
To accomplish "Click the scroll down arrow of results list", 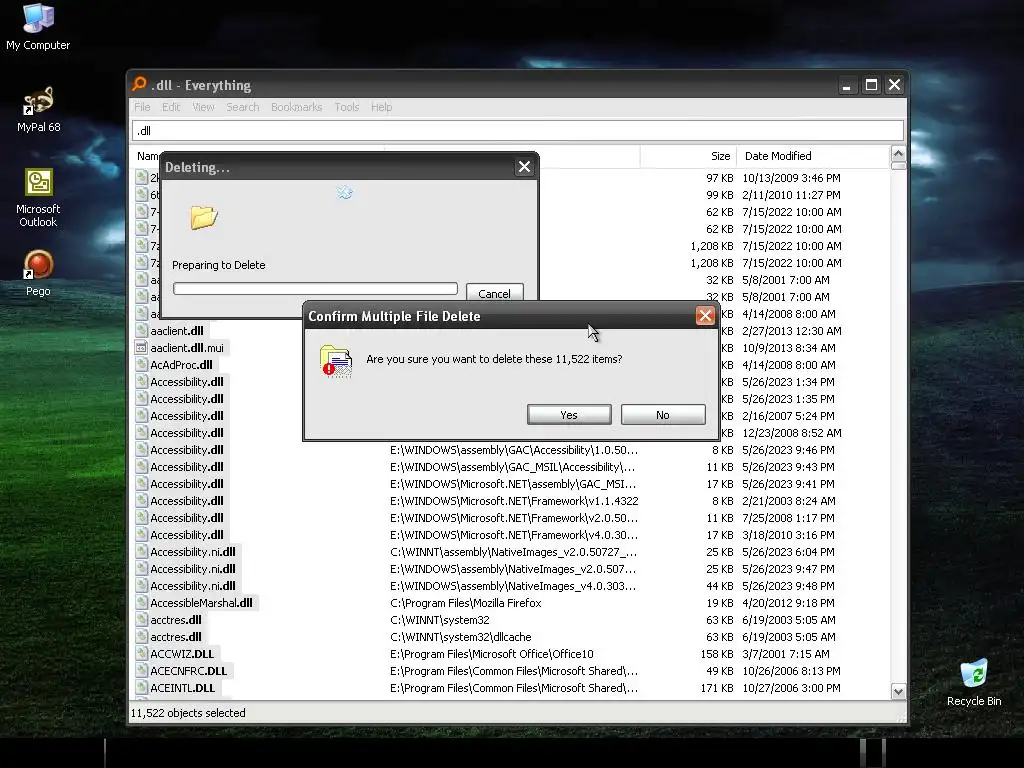I will 898,692.
